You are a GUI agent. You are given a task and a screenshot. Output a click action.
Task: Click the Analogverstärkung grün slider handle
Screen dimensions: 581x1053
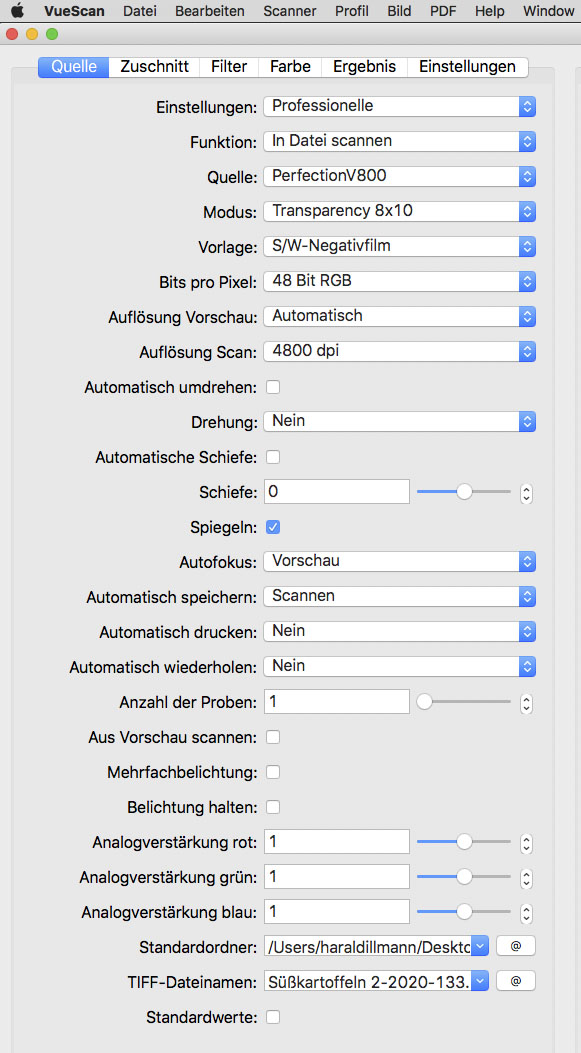point(464,877)
